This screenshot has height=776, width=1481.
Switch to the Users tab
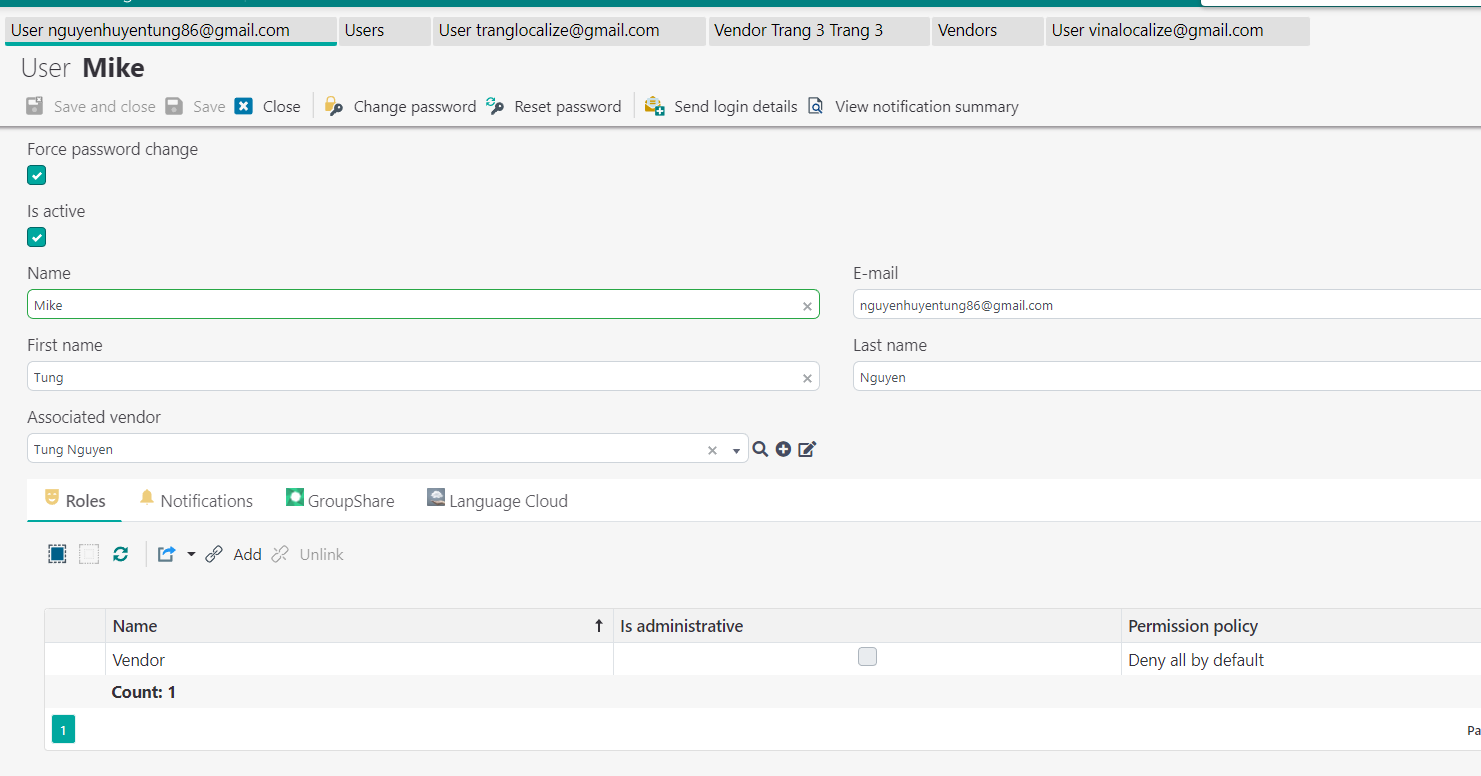385,30
